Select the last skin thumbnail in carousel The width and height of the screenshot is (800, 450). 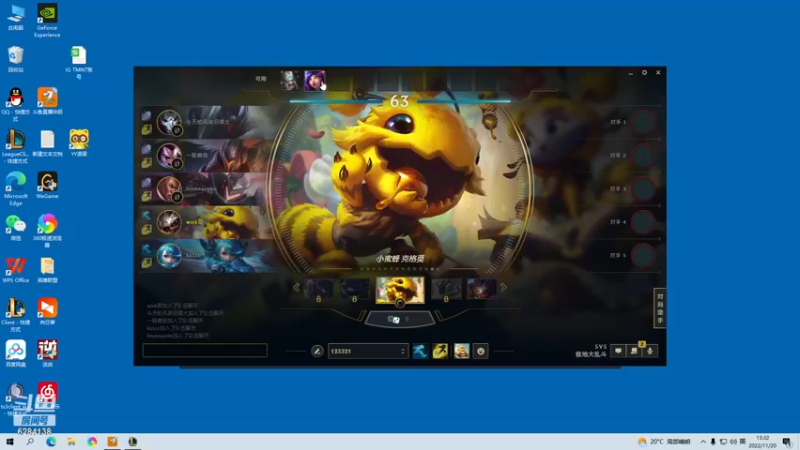coord(482,289)
